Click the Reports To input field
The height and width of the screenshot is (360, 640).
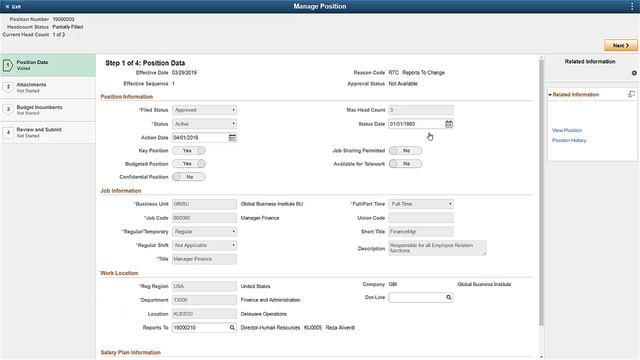(200, 327)
